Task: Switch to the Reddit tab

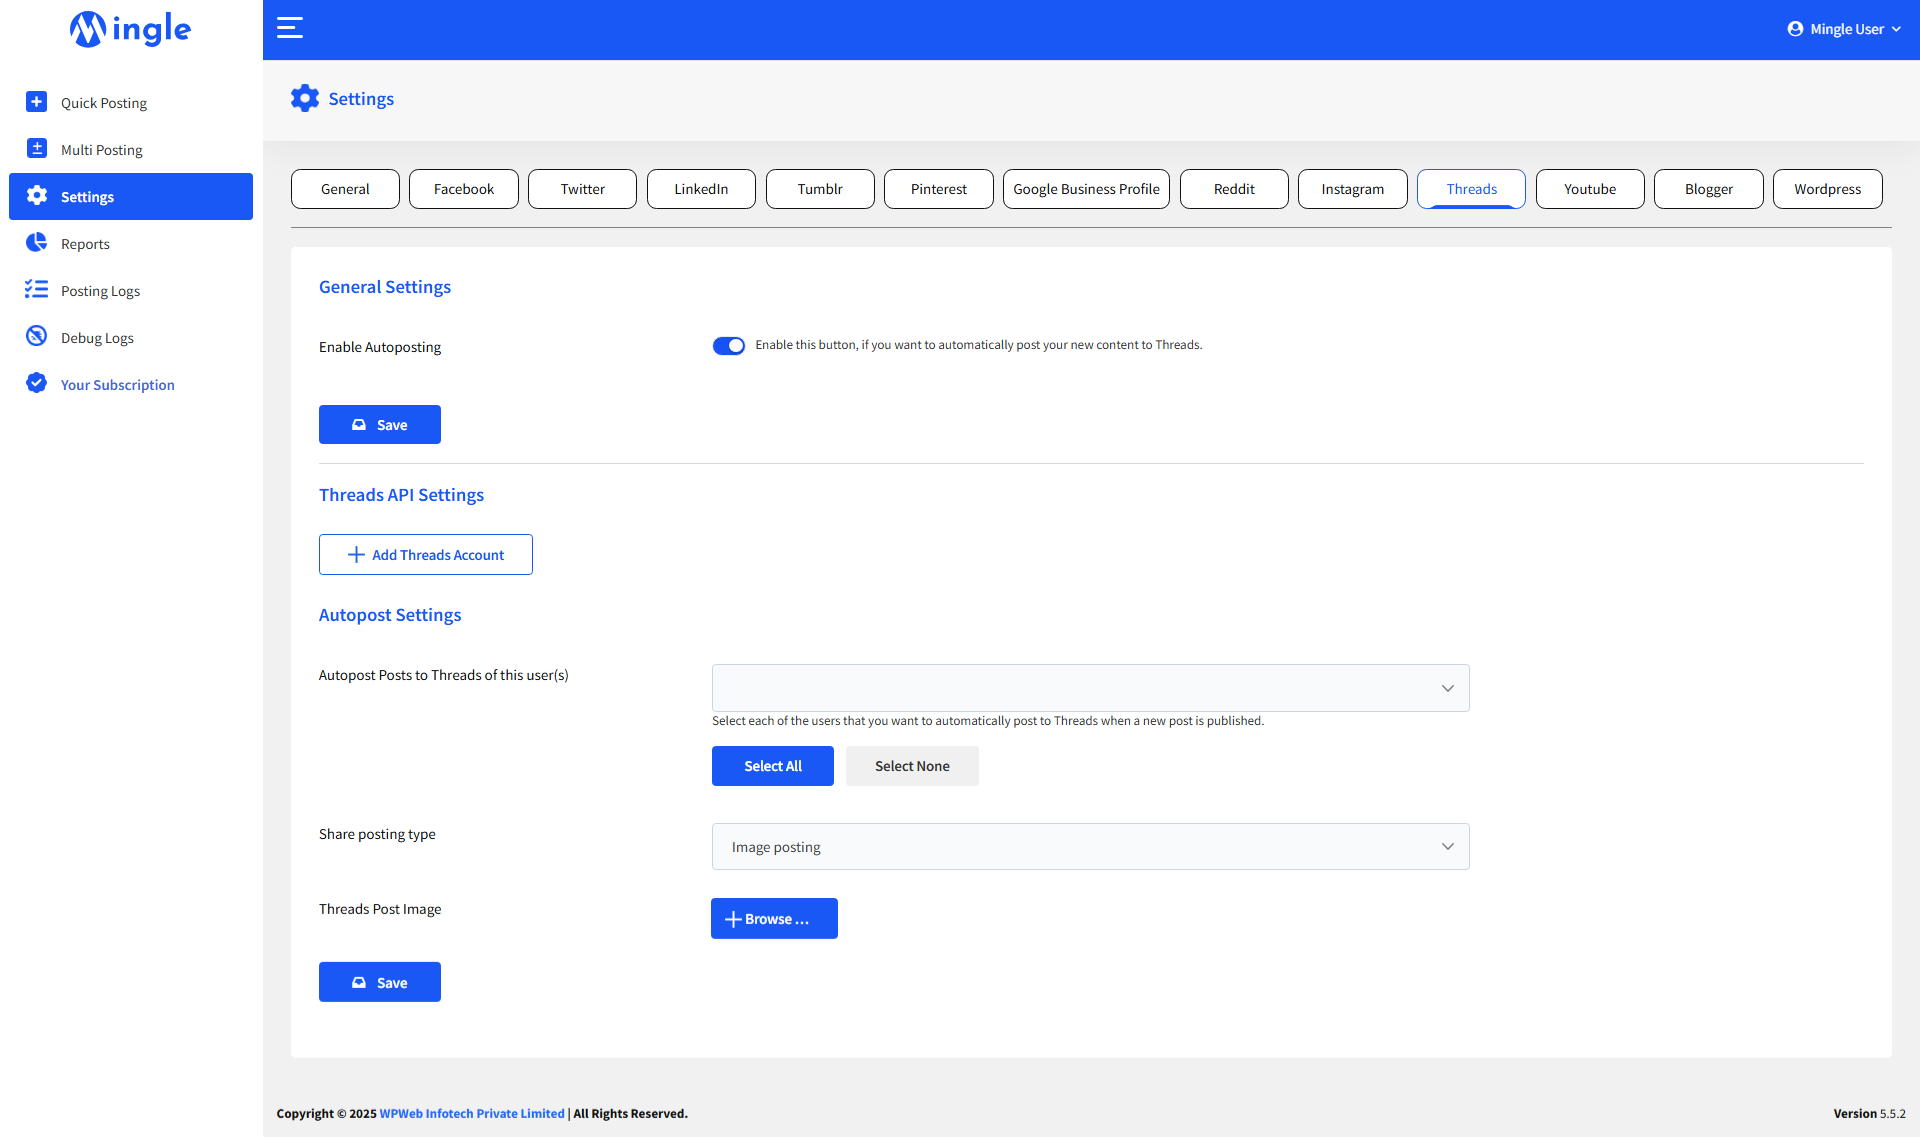Action: [1234, 189]
